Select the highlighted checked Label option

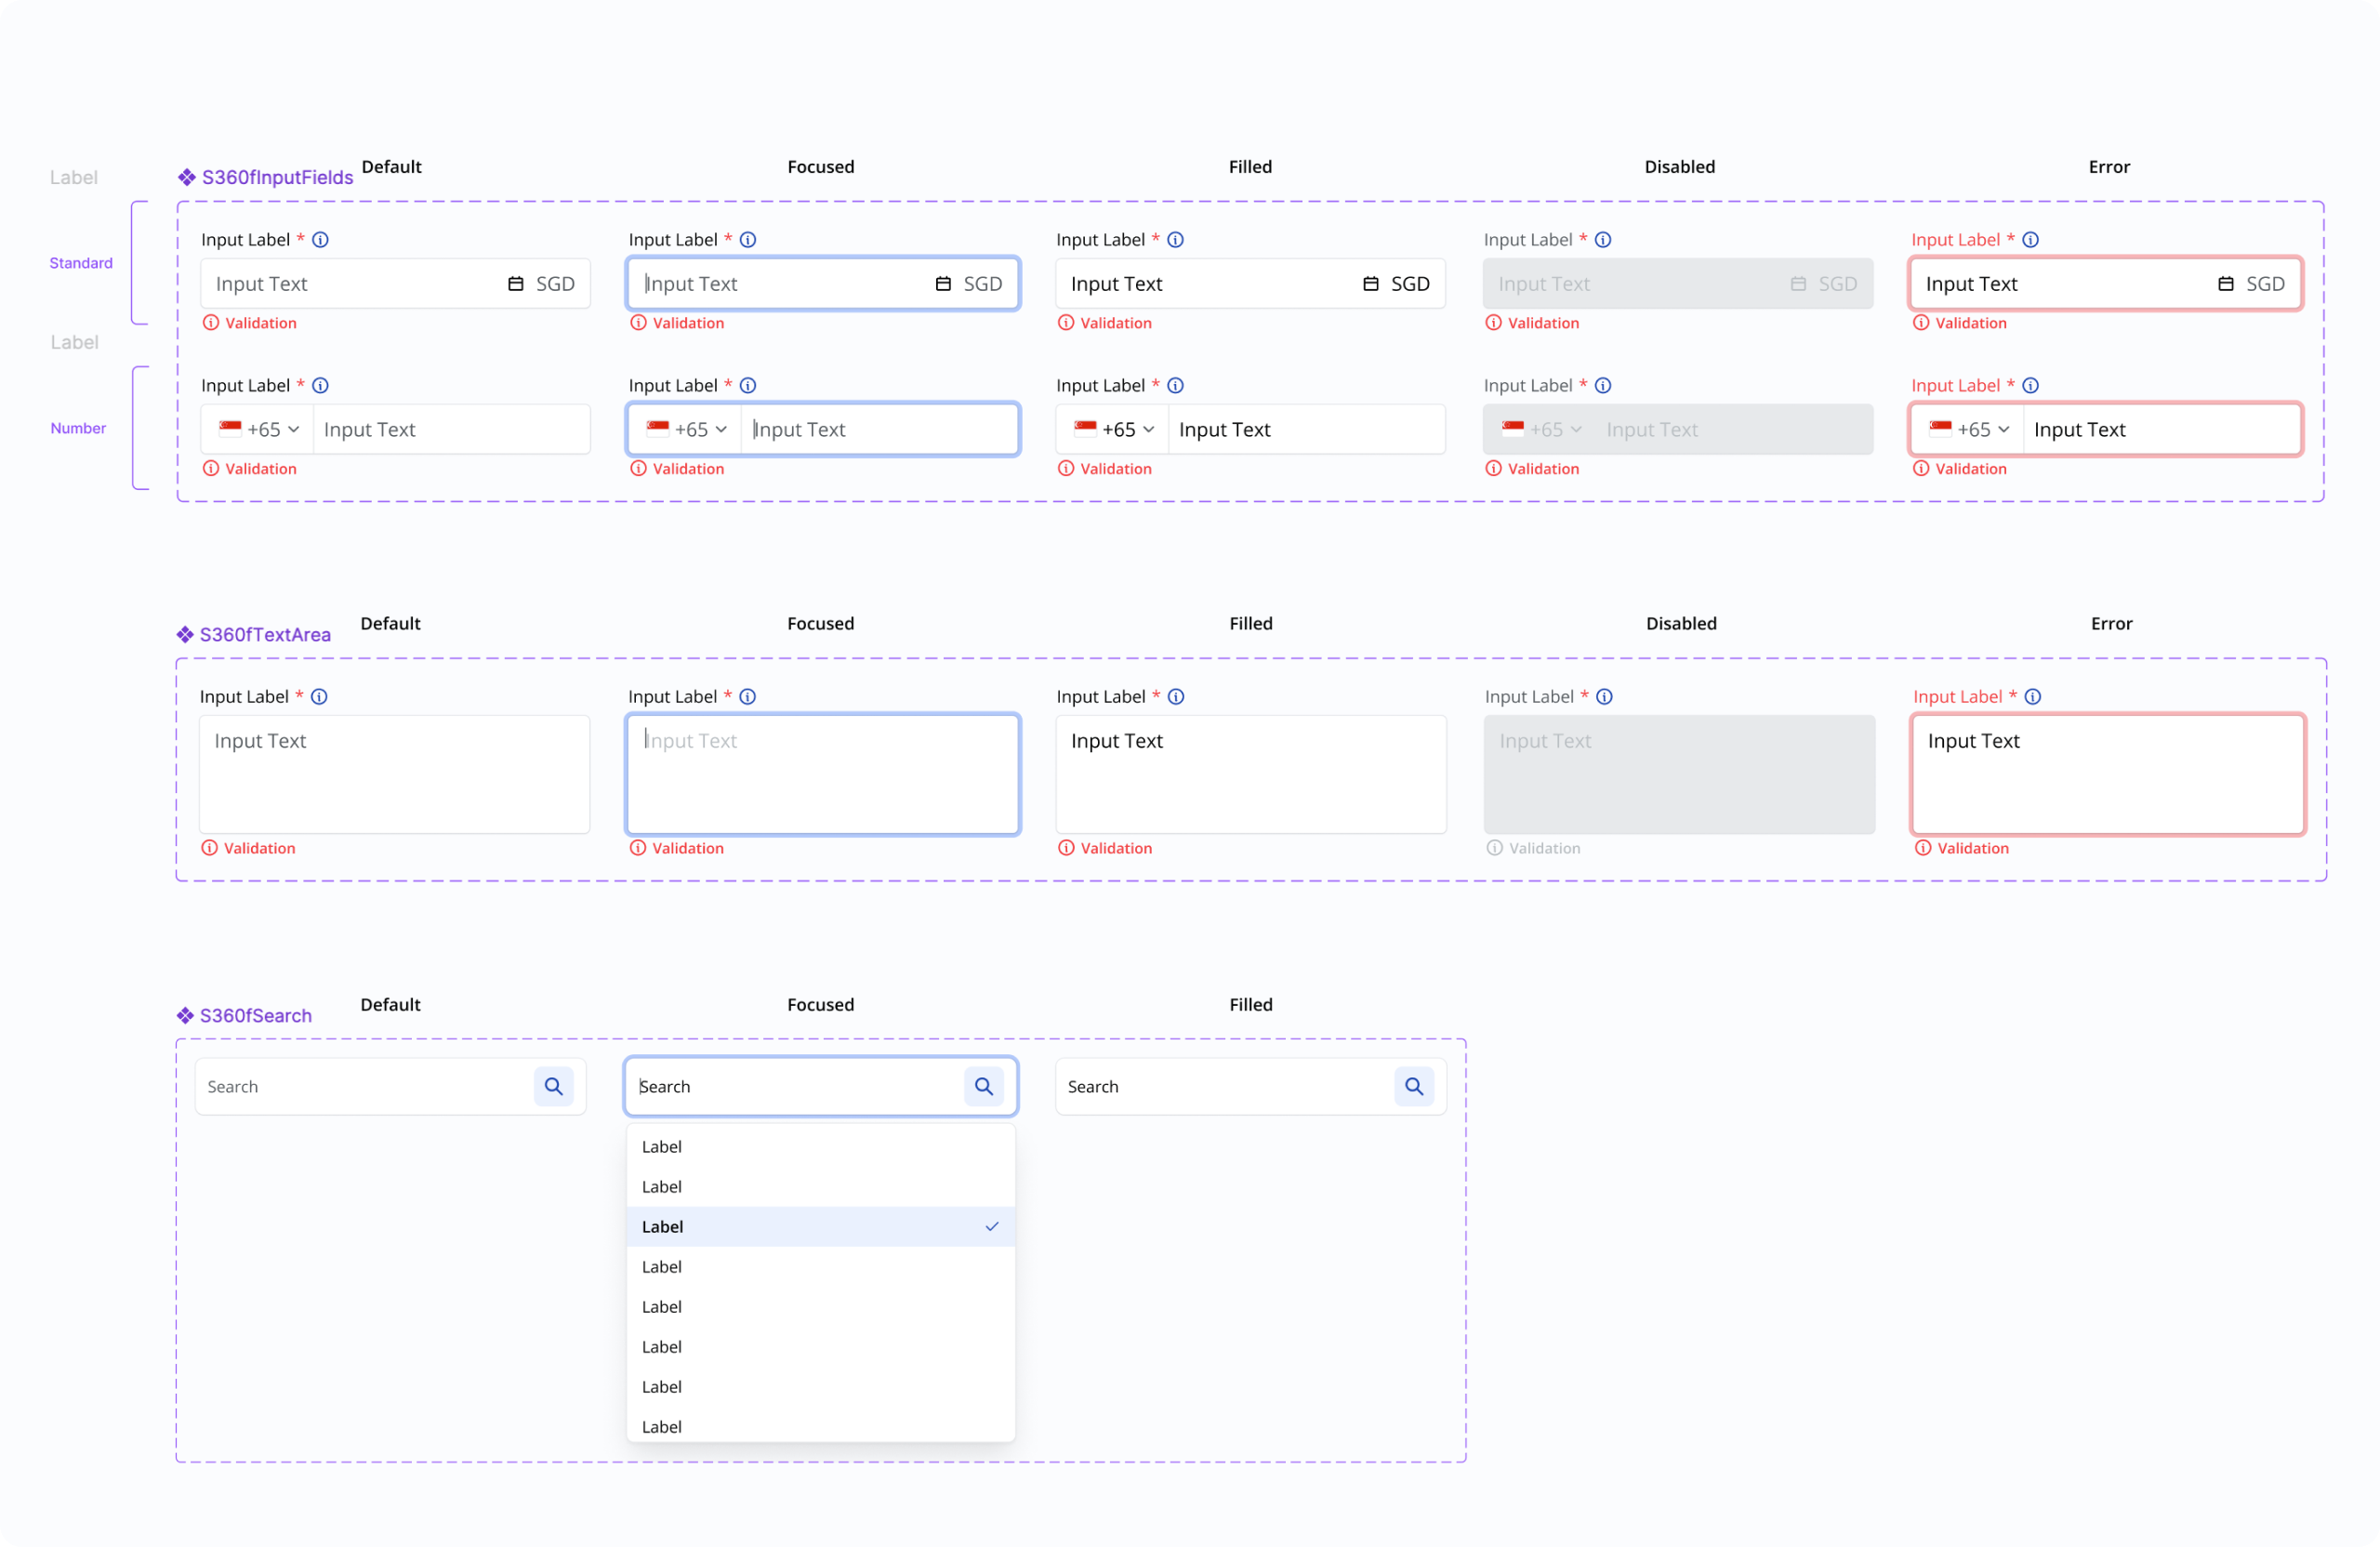tap(821, 1227)
